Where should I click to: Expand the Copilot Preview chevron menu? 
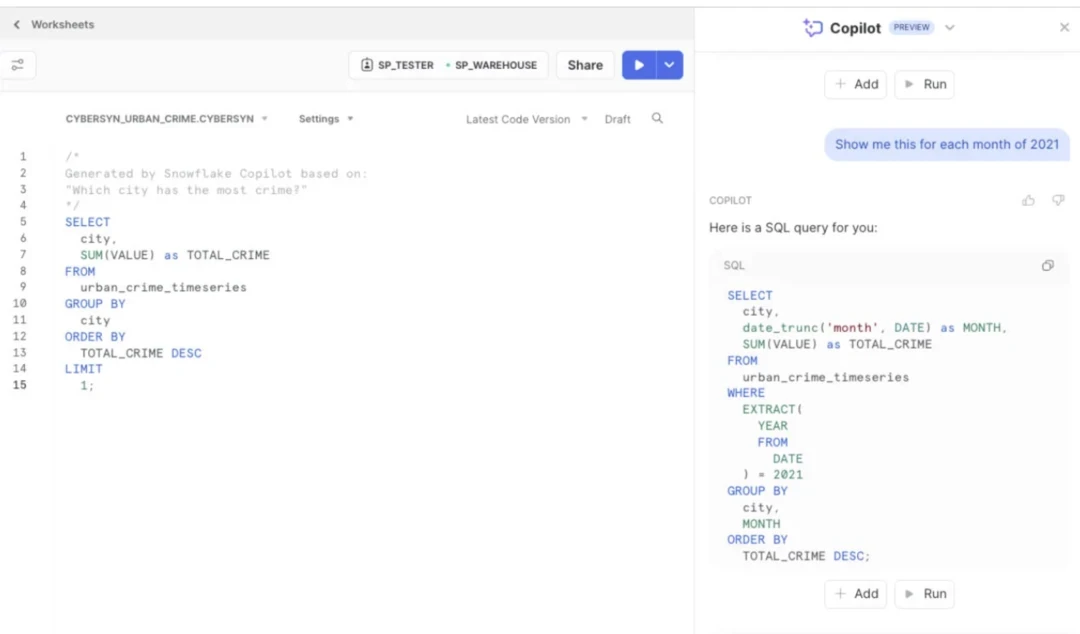pyautogui.click(x=950, y=28)
